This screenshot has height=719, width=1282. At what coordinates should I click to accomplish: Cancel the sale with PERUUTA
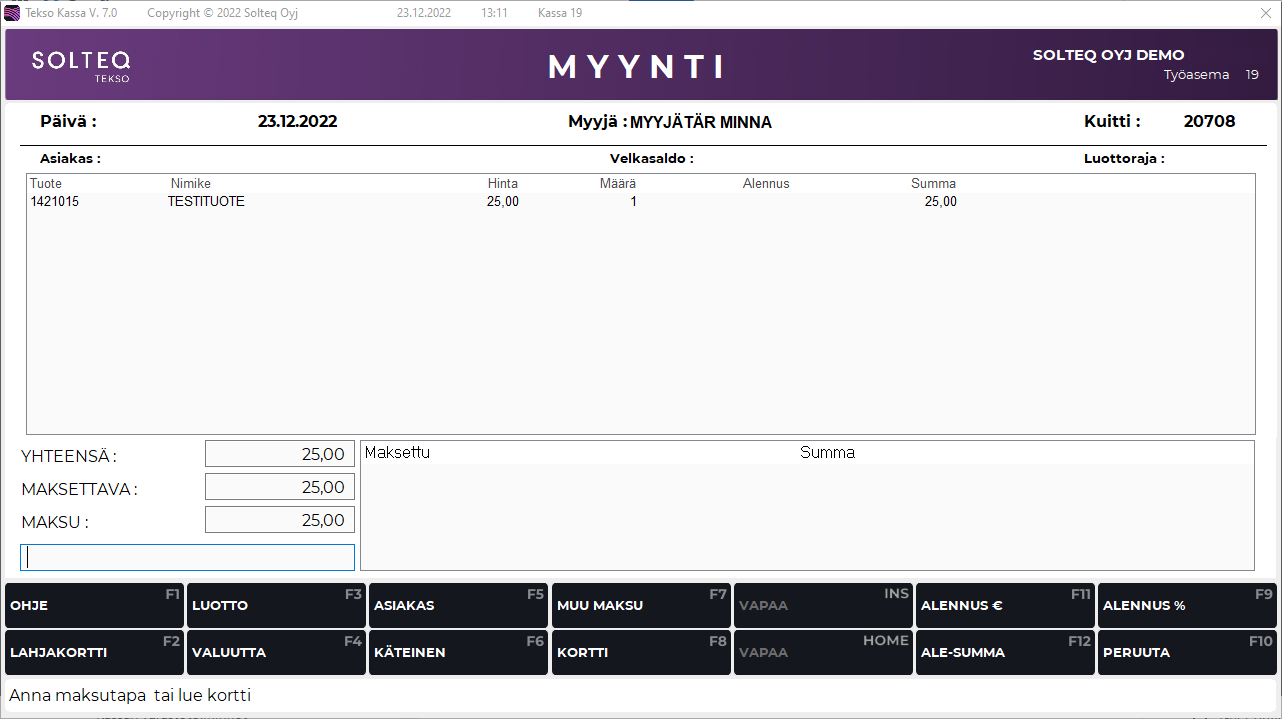(x=1187, y=653)
